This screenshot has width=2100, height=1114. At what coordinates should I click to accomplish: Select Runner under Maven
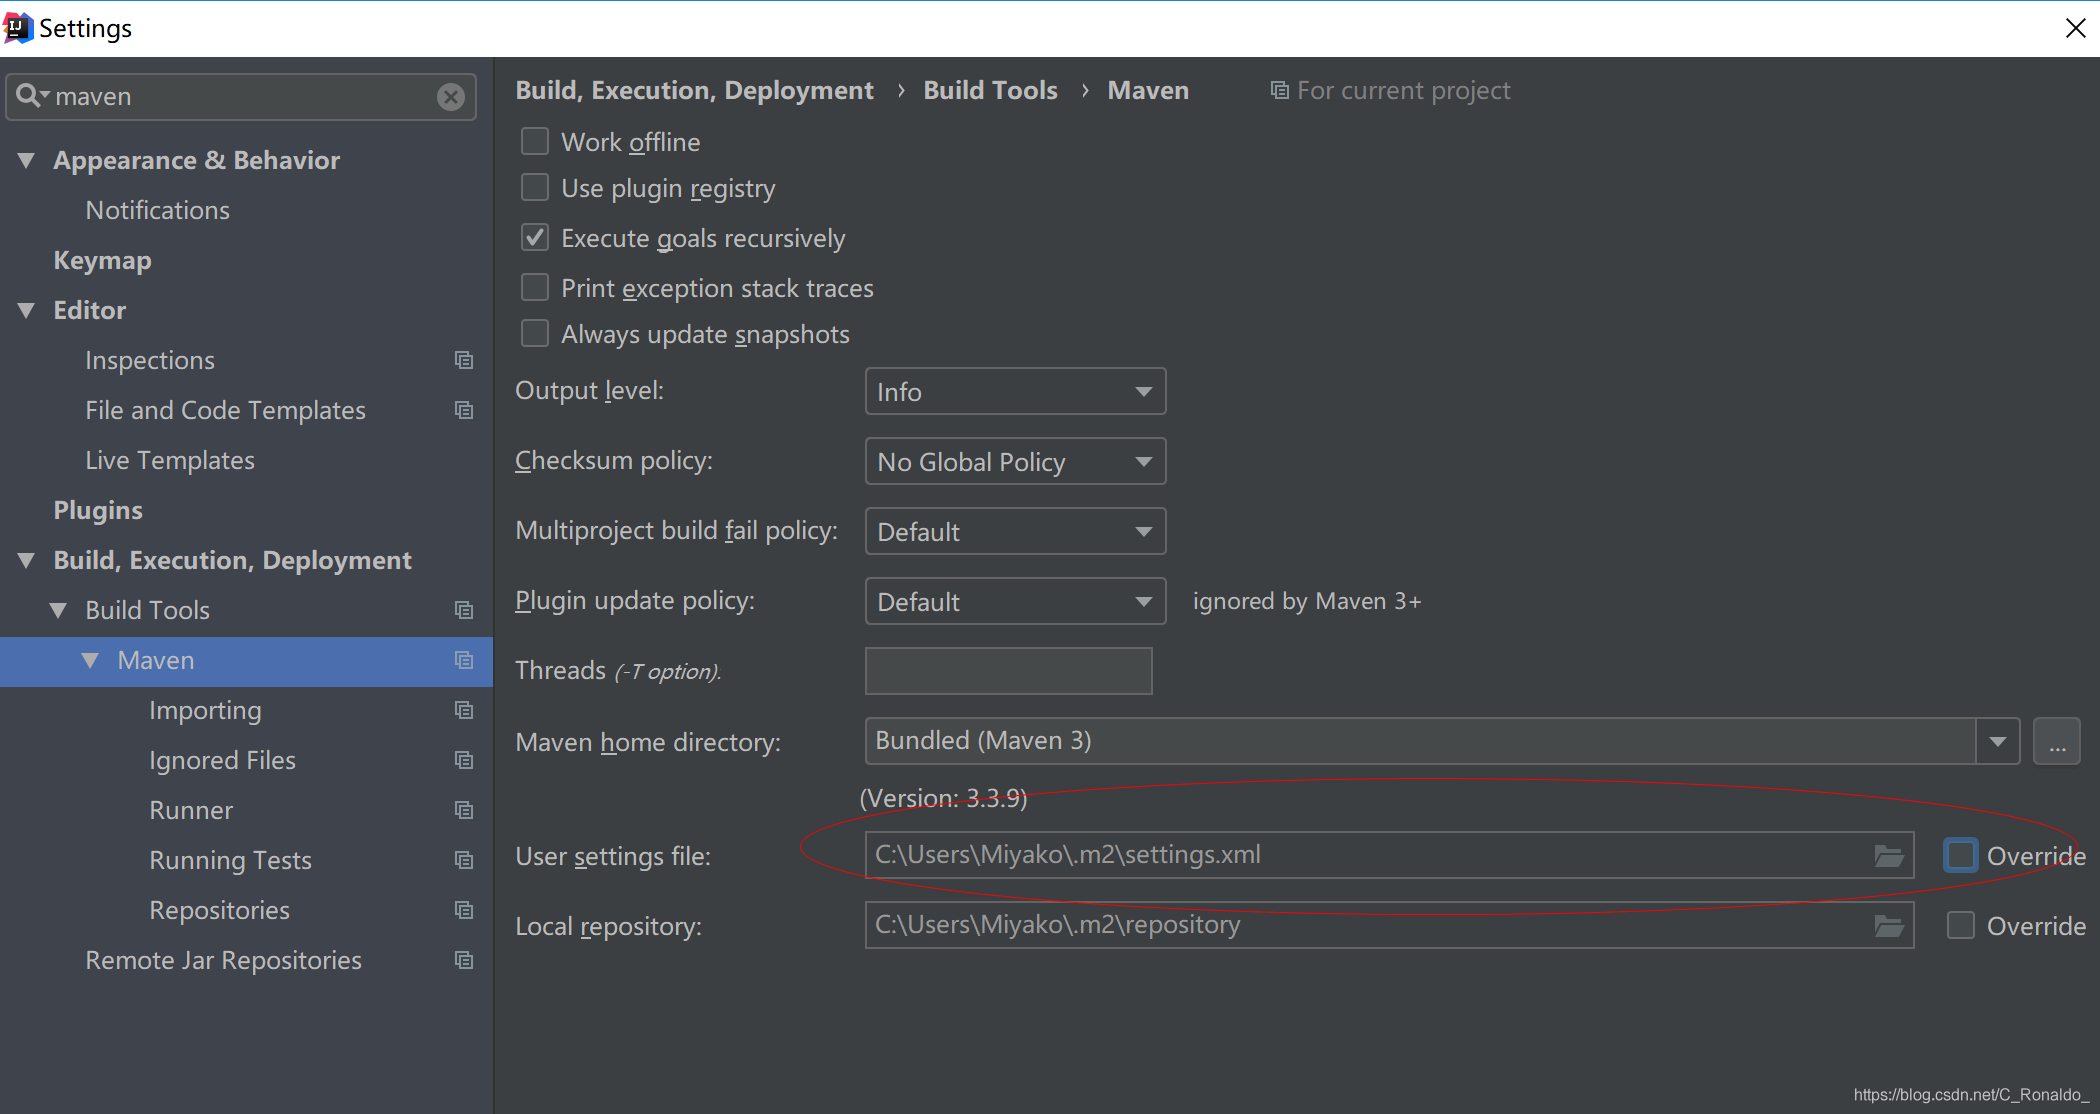(191, 810)
